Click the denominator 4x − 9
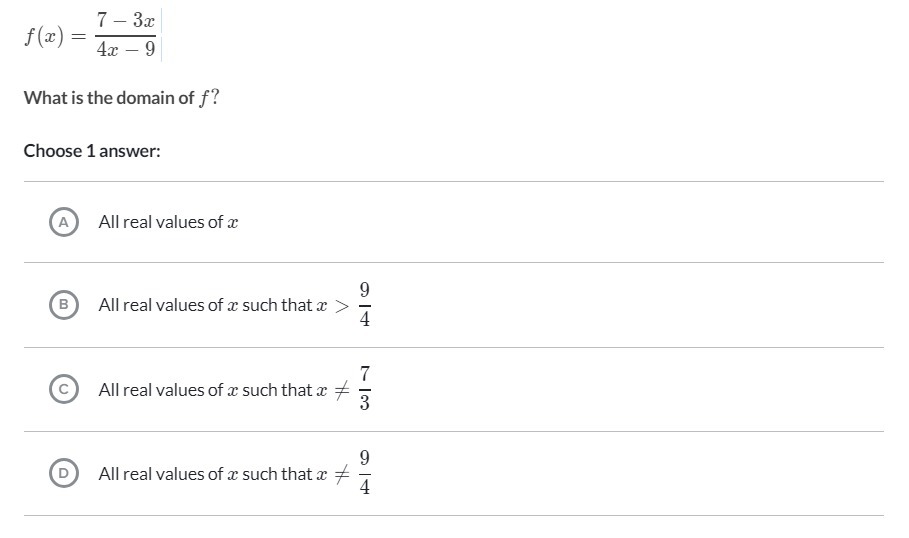This screenshot has width=909, height=538. [126, 49]
